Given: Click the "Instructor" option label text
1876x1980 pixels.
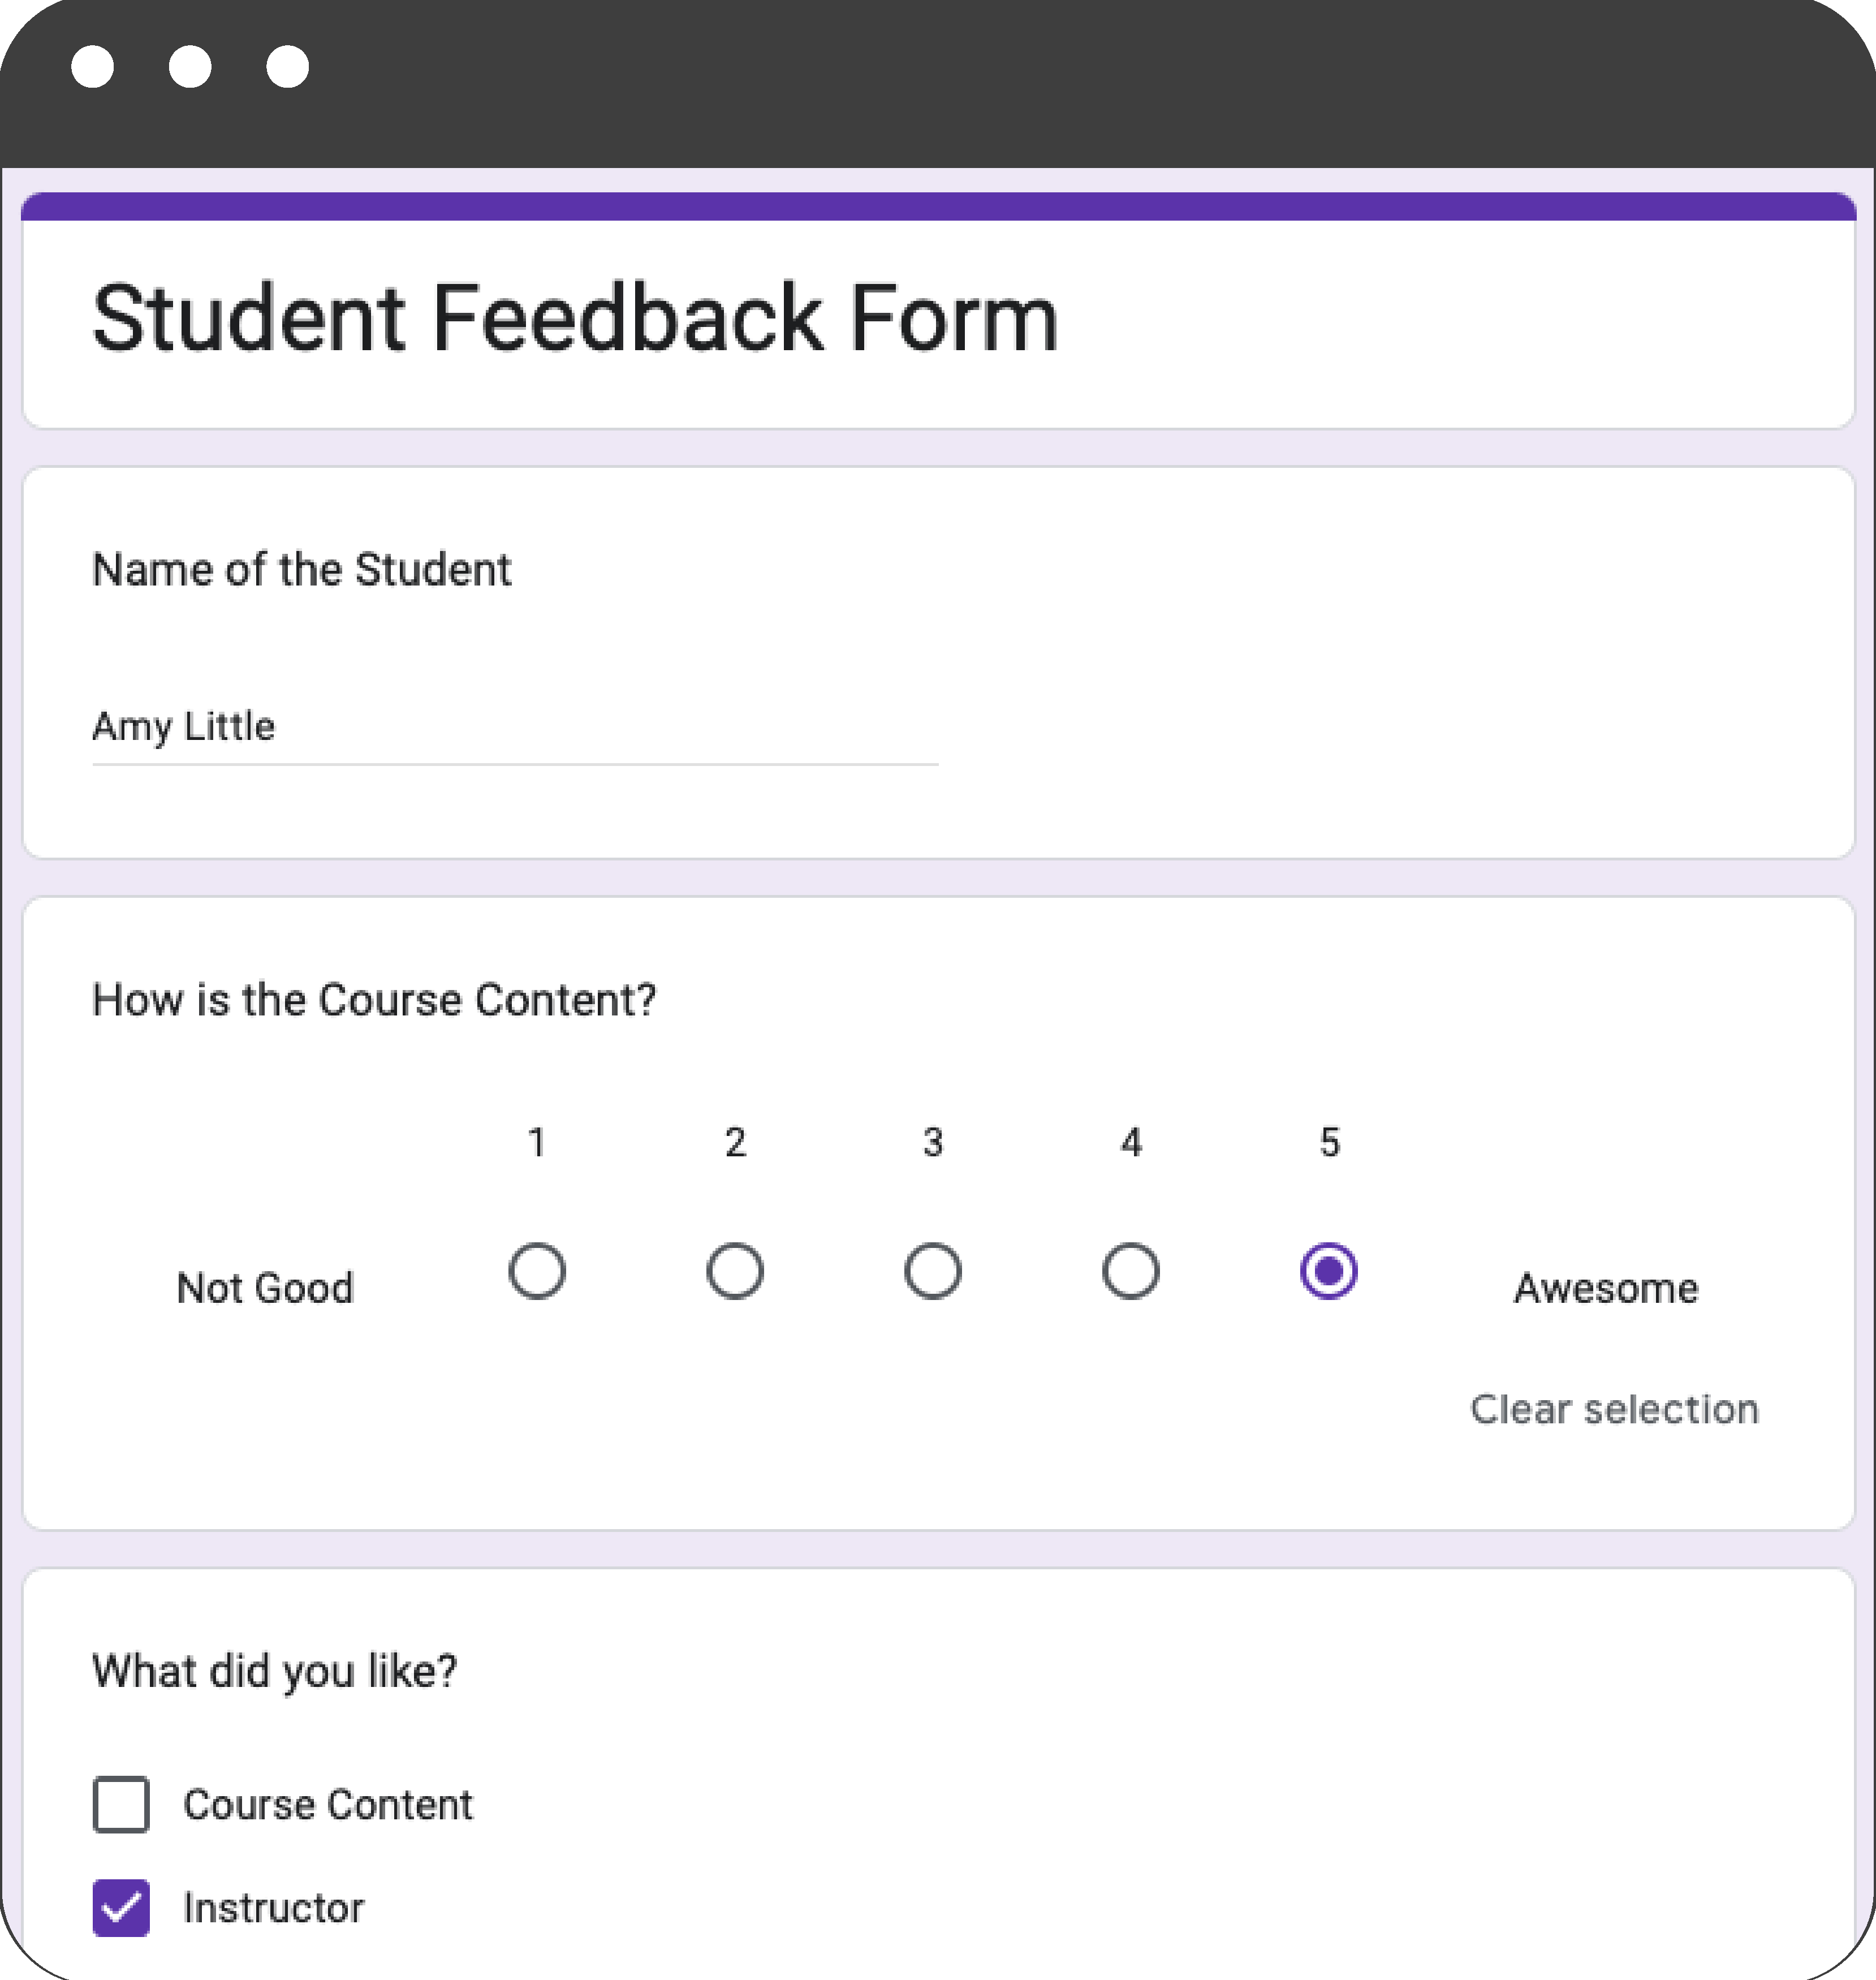Looking at the screenshot, I should 273,1908.
